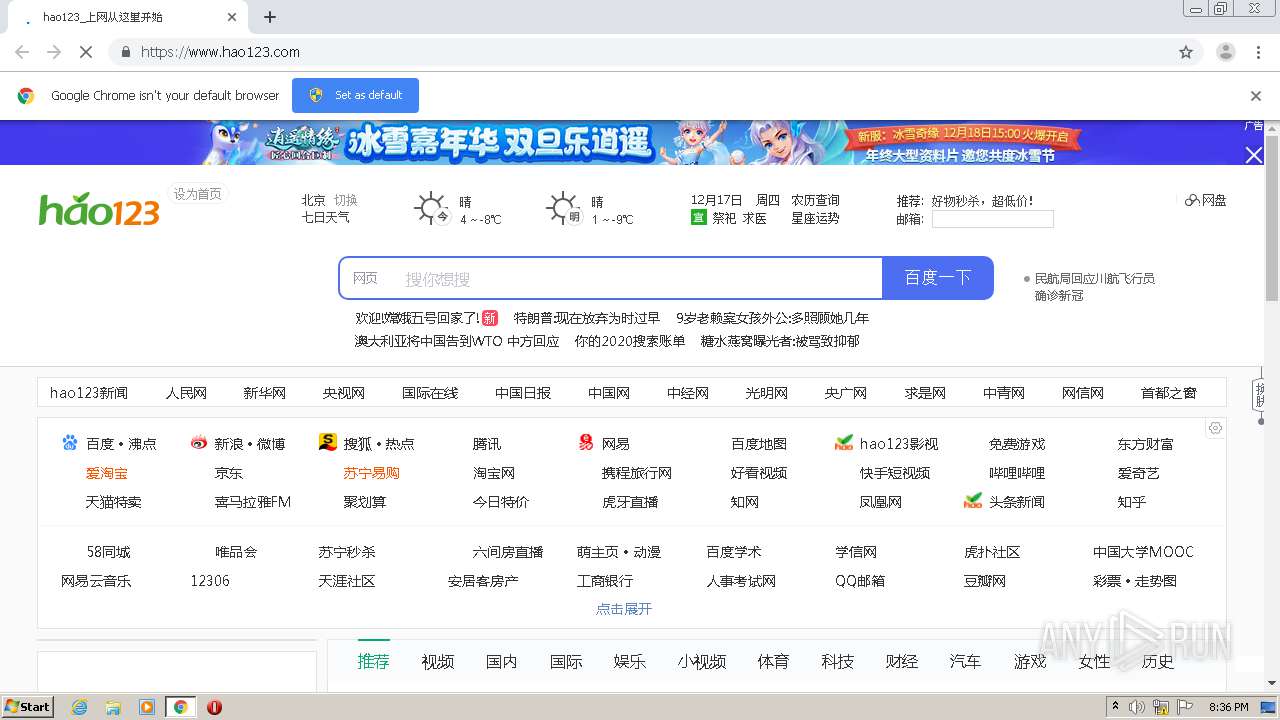This screenshot has height=720, width=1280.
Task: Open the Windows Start menu
Action: click(27, 707)
